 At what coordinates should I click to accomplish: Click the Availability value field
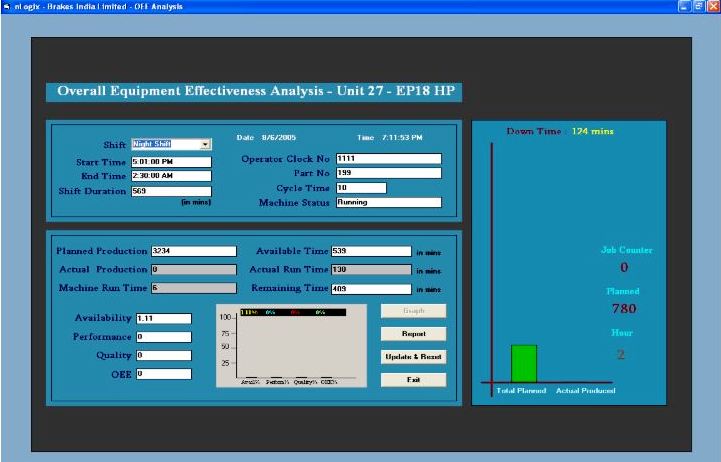(164, 318)
